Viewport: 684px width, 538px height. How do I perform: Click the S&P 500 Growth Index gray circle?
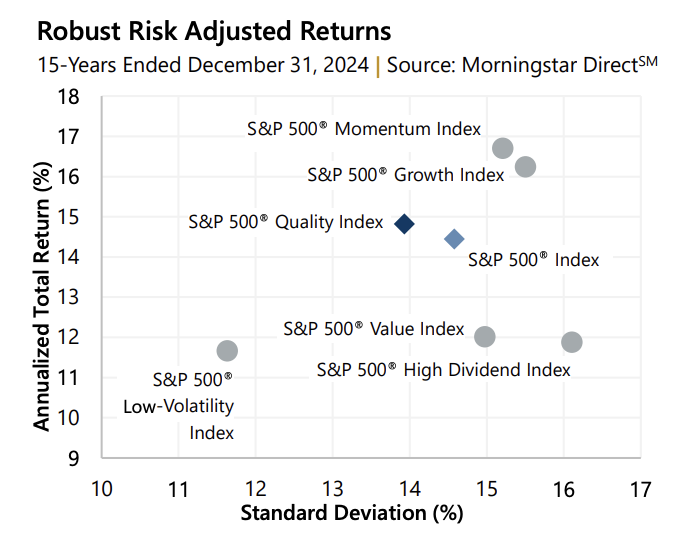525,167
